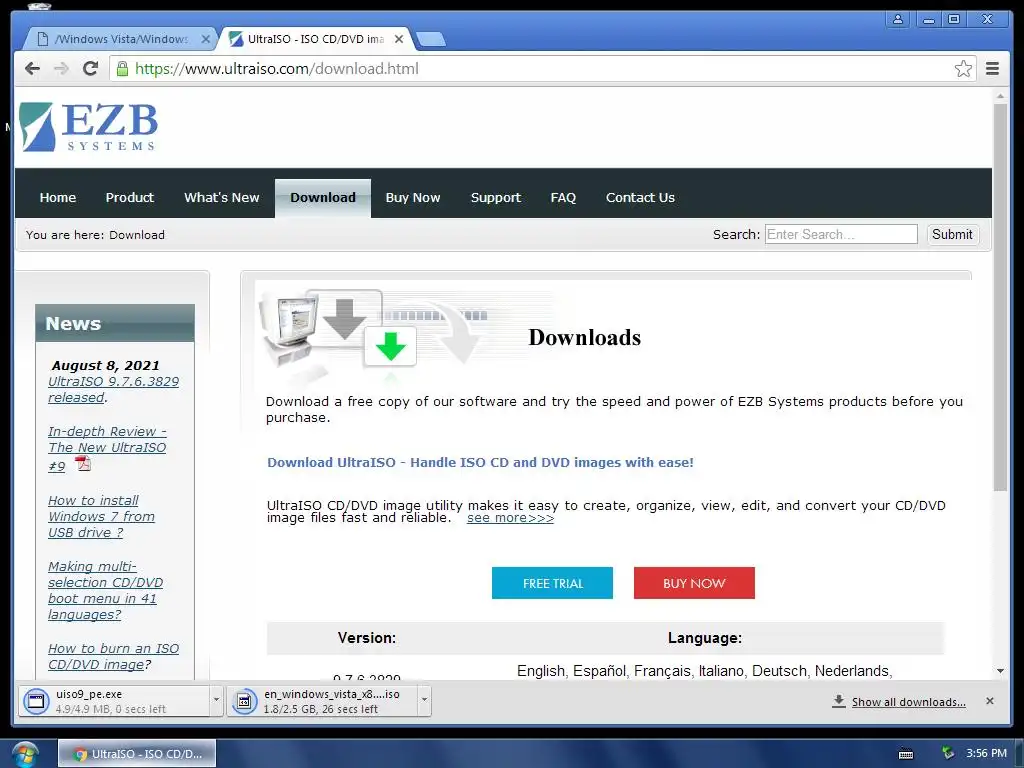
Task: Click the Download UltraISO heading link
Action: [x=480, y=462]
